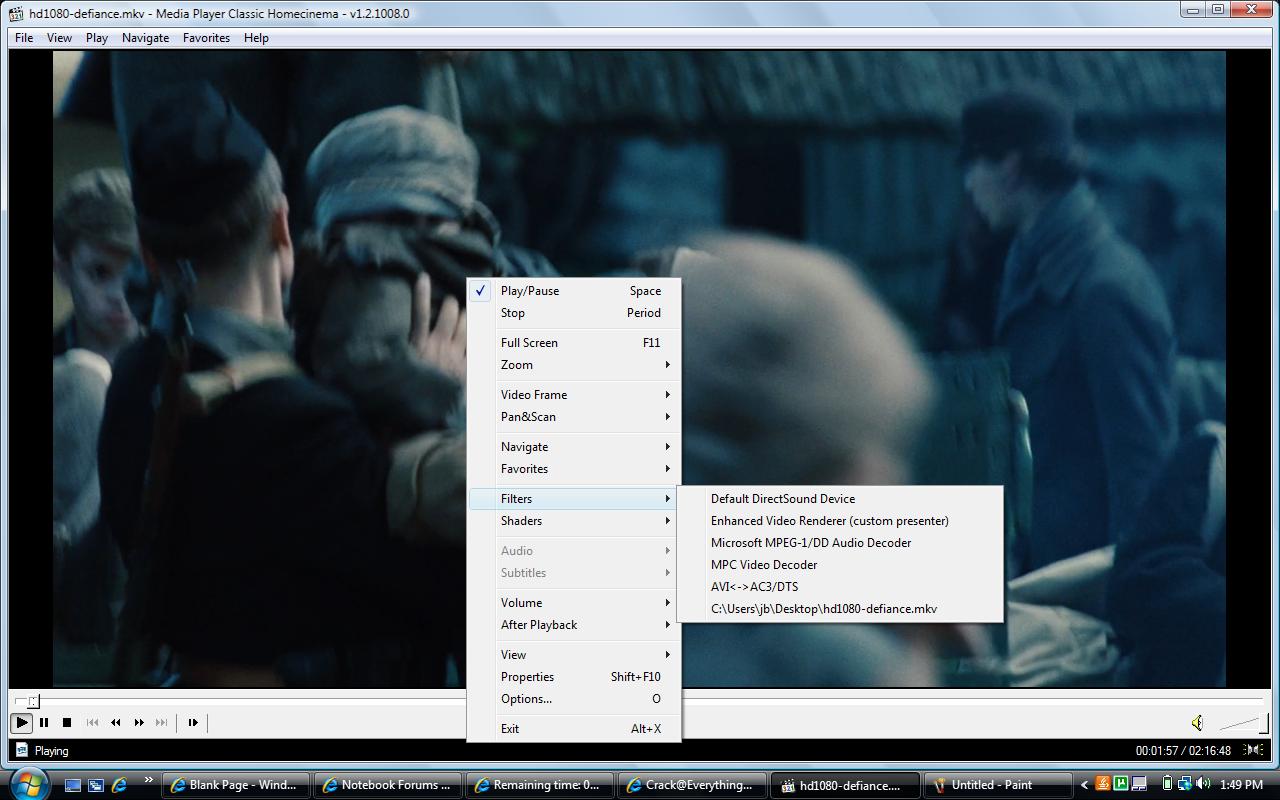
Task: Switch to Remaining time taskbar window
Action: coord(540,785)
